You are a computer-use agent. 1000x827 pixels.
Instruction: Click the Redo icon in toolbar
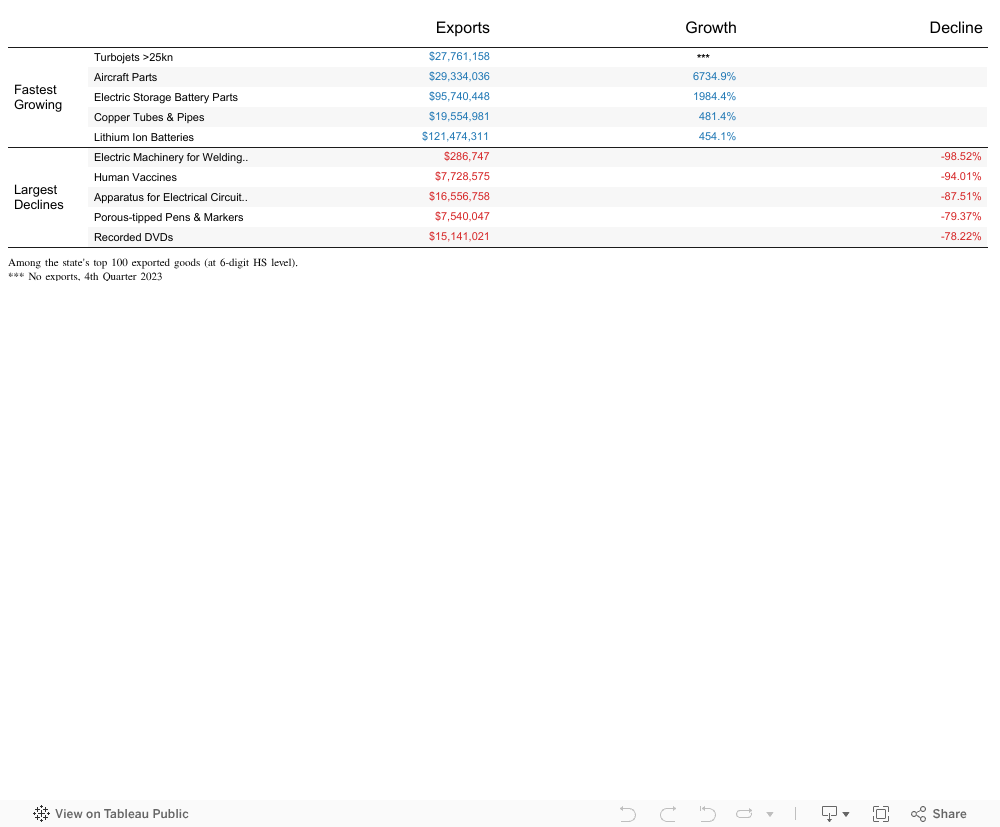[668, 814]
